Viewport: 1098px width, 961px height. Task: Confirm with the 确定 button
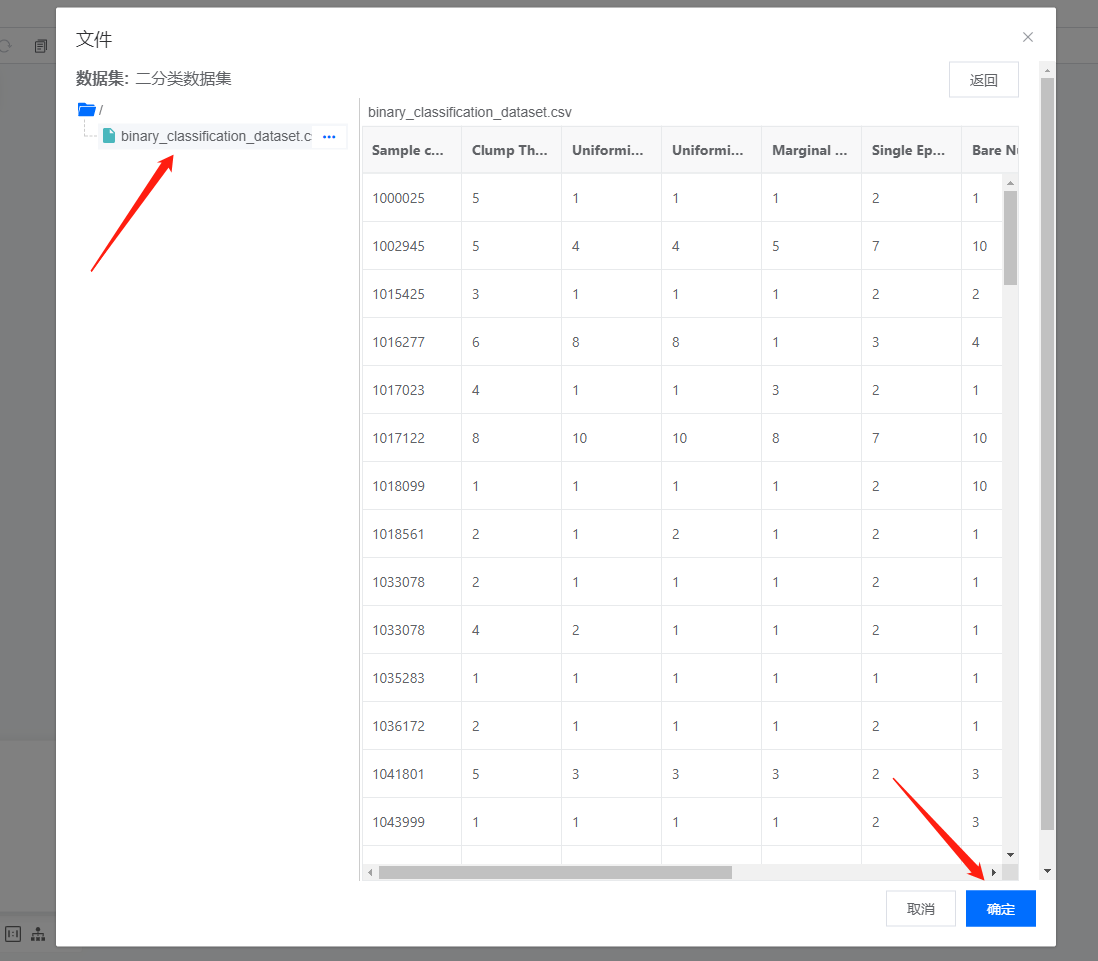click(1000, 908)
